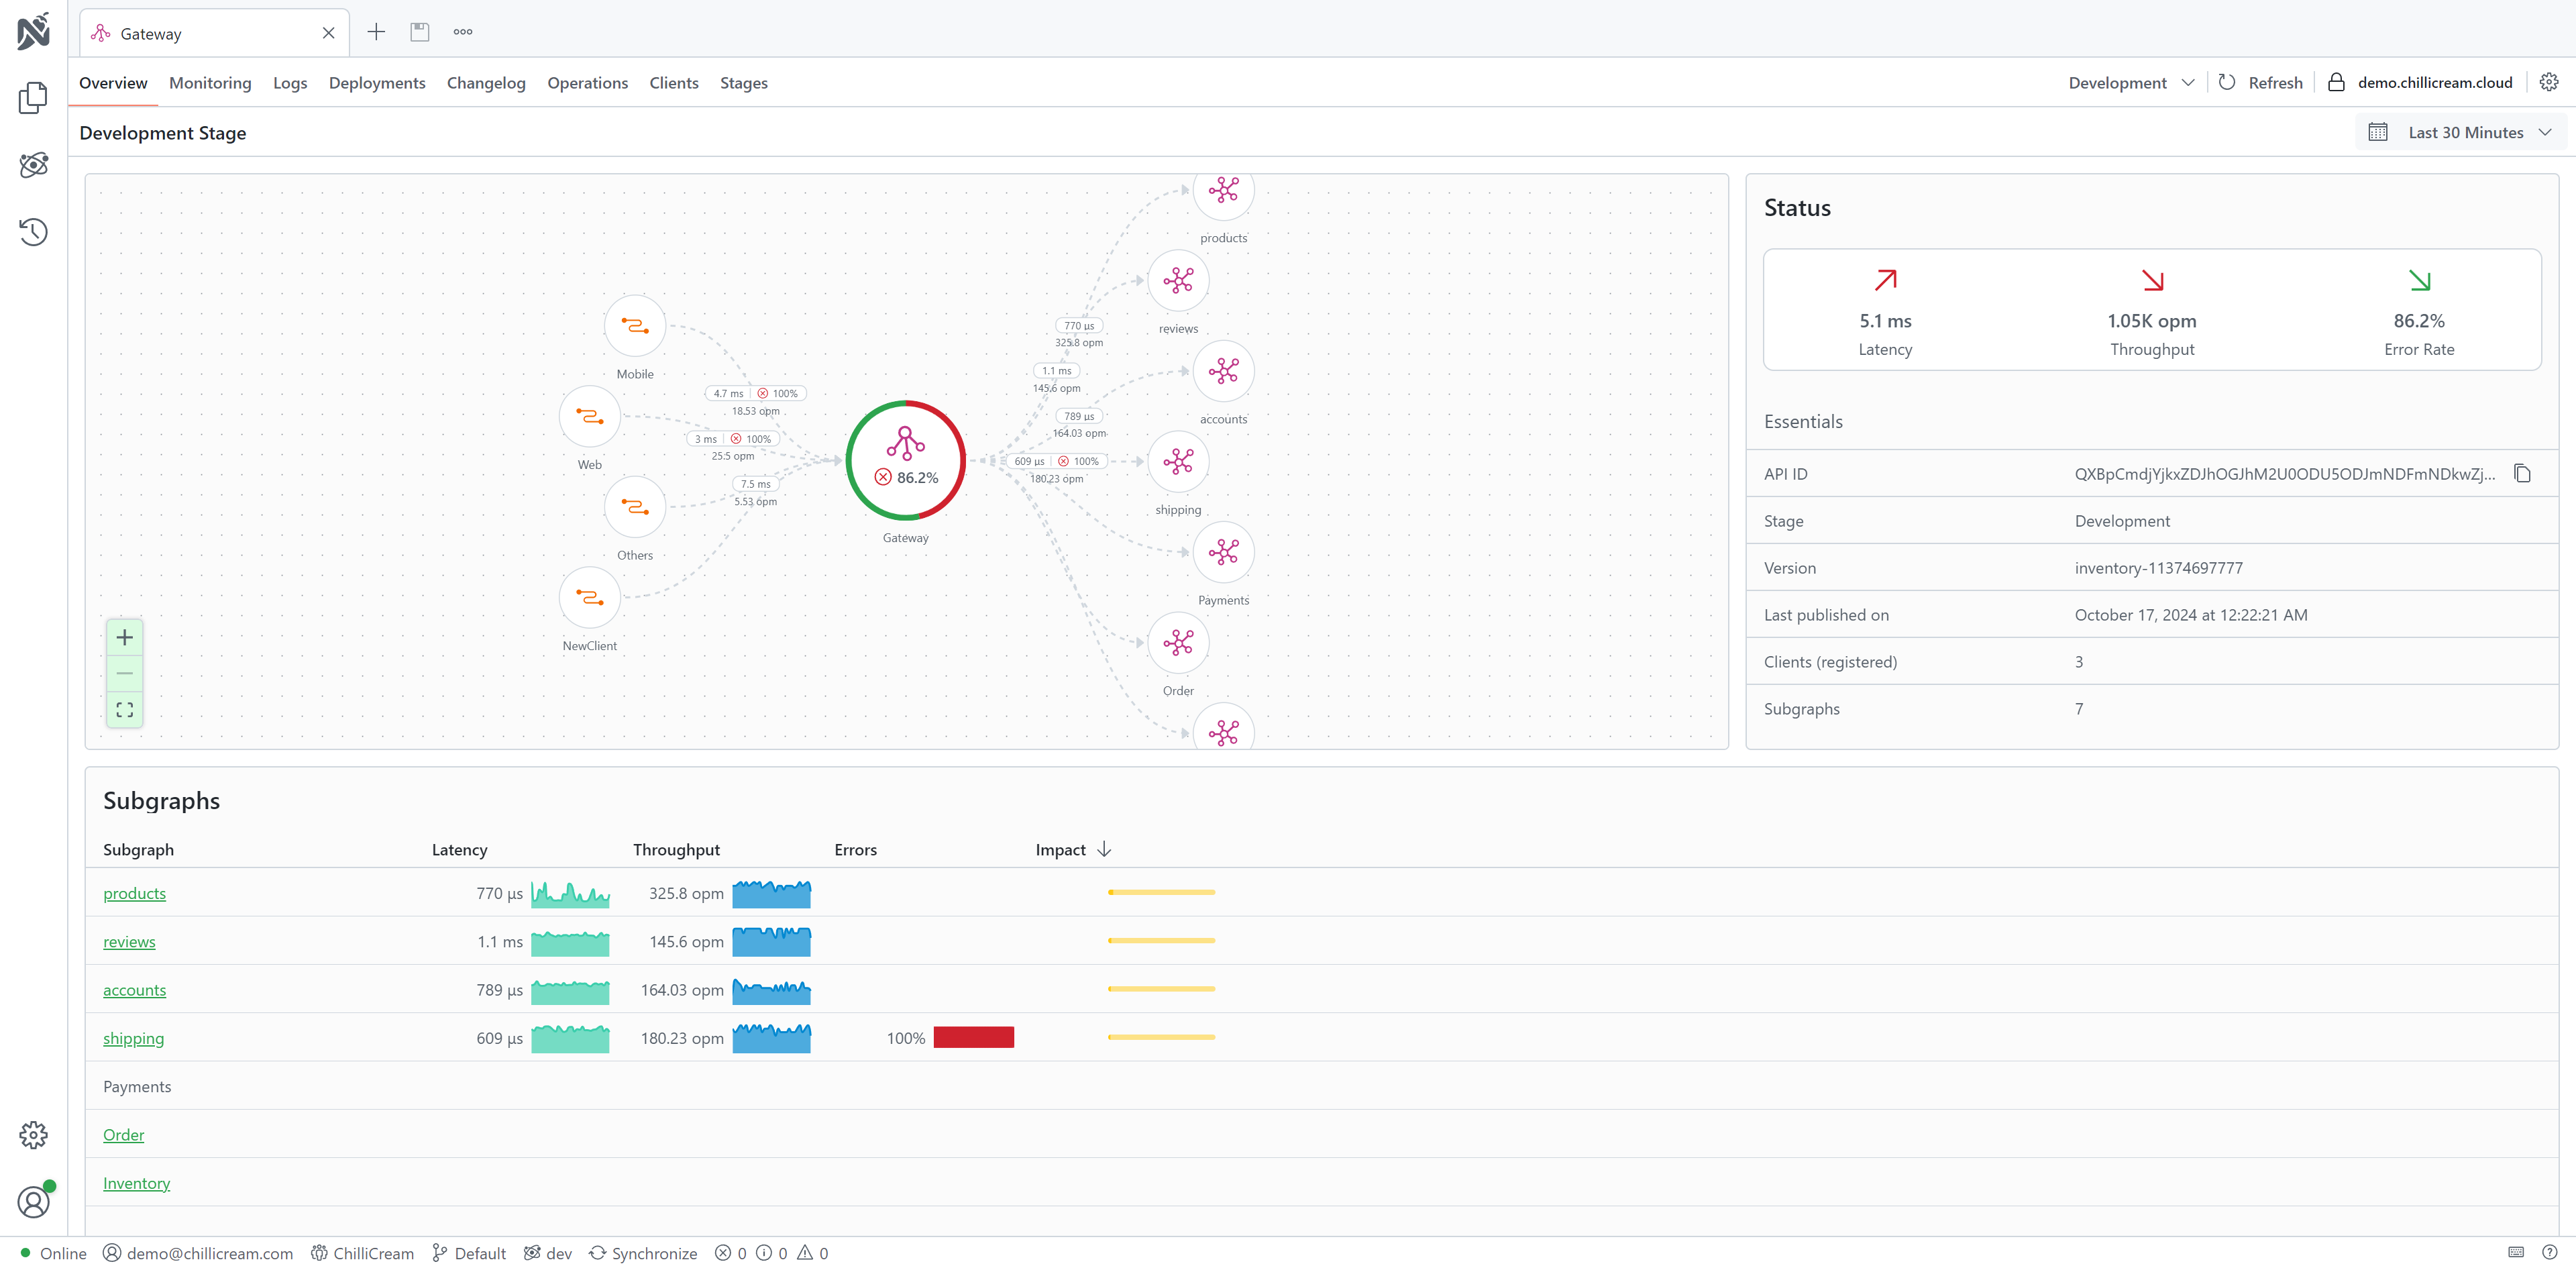Open the products subgraph link
This screenshot has width=2576, height=1268.
click(134, 893)
